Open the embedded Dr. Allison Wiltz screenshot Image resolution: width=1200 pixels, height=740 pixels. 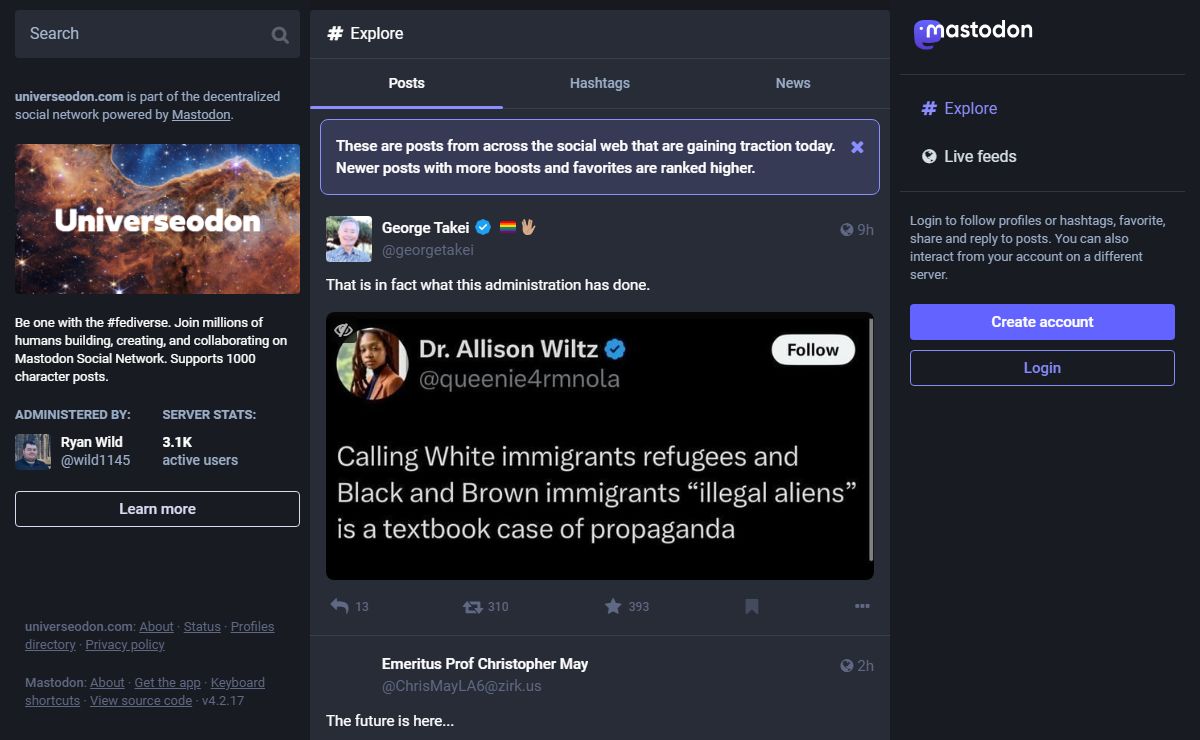tap(600, 446)
